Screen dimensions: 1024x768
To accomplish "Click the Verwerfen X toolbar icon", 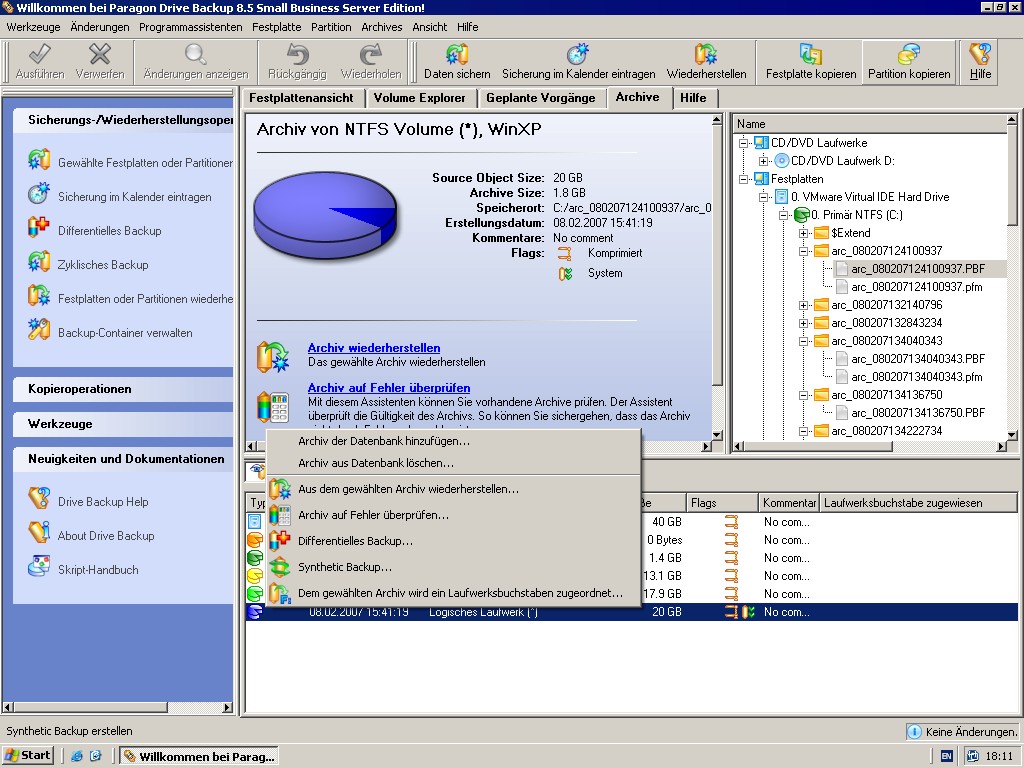I will [100, 54].
